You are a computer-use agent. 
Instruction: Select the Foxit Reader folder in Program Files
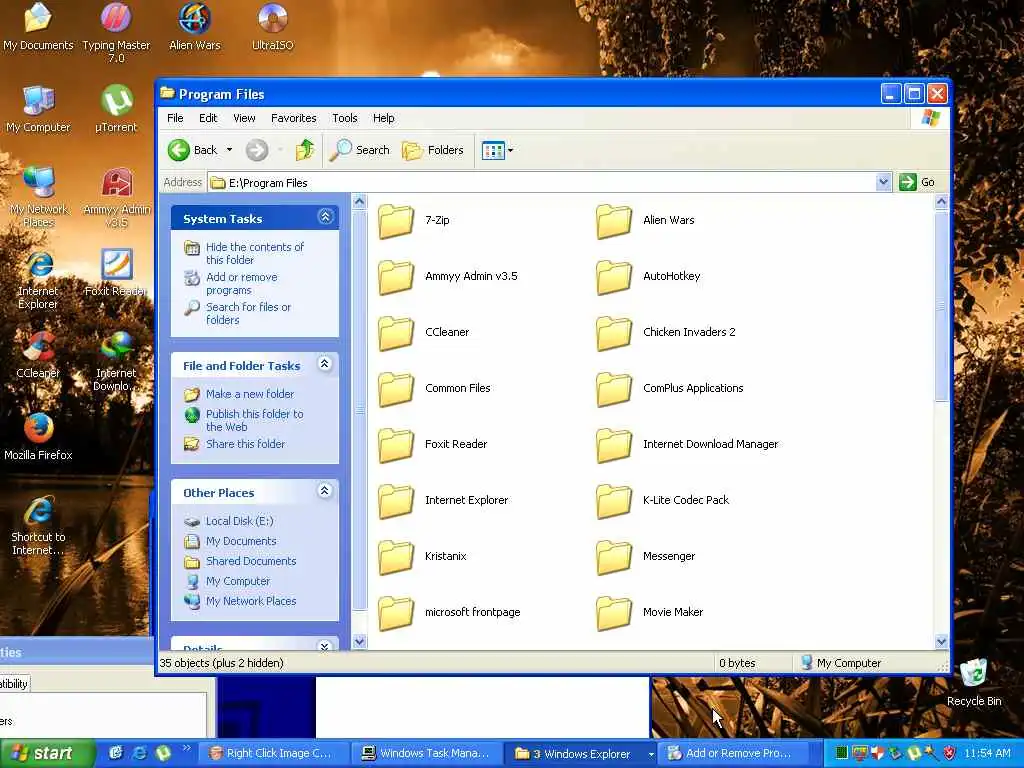[x=433, y=445]
